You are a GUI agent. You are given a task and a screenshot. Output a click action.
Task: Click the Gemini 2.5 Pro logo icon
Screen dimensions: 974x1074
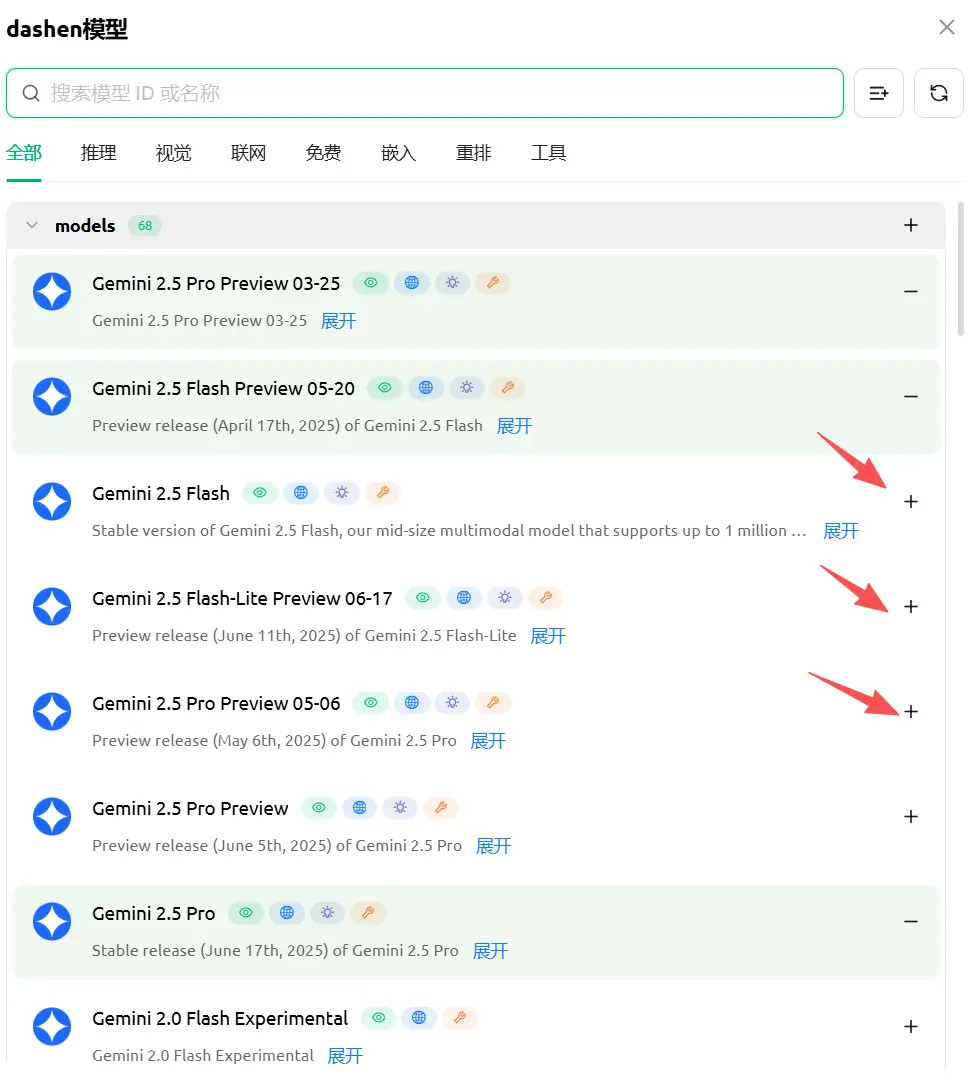click(x=52, y=922)
